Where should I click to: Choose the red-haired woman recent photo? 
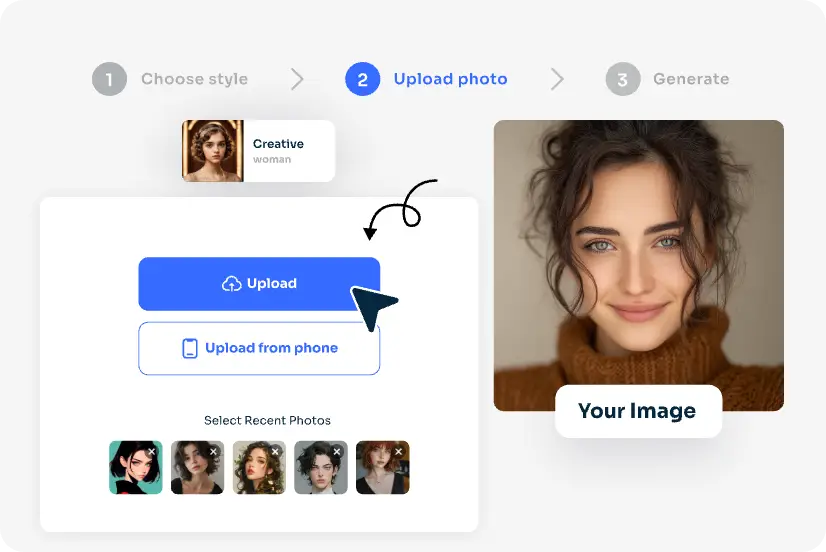point(381,470)
